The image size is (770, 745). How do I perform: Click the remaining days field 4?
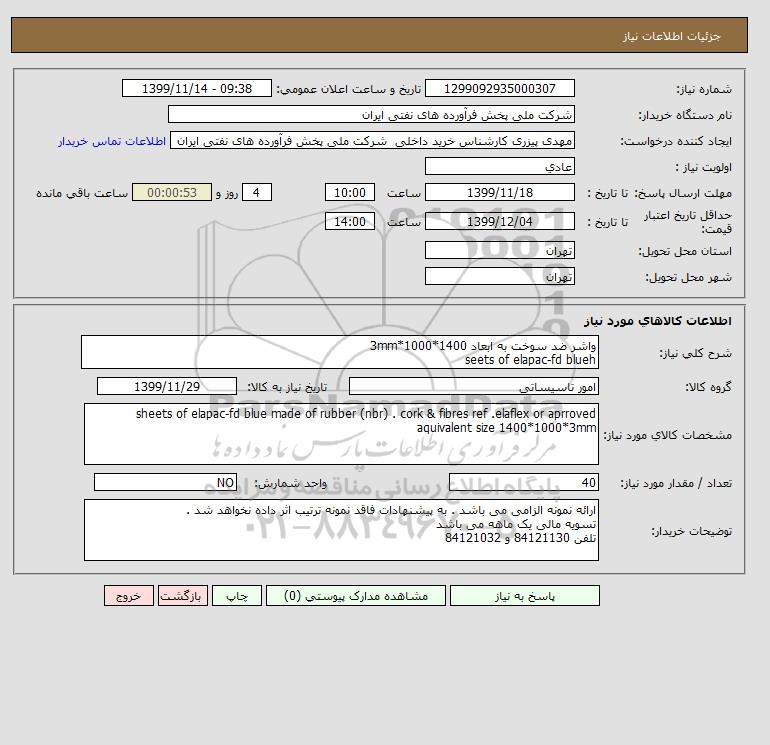click(x=257, y=192)
